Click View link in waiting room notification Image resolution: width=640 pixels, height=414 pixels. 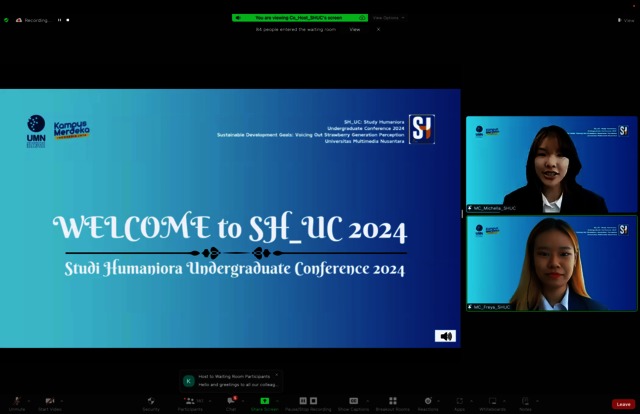click(355, 29)
